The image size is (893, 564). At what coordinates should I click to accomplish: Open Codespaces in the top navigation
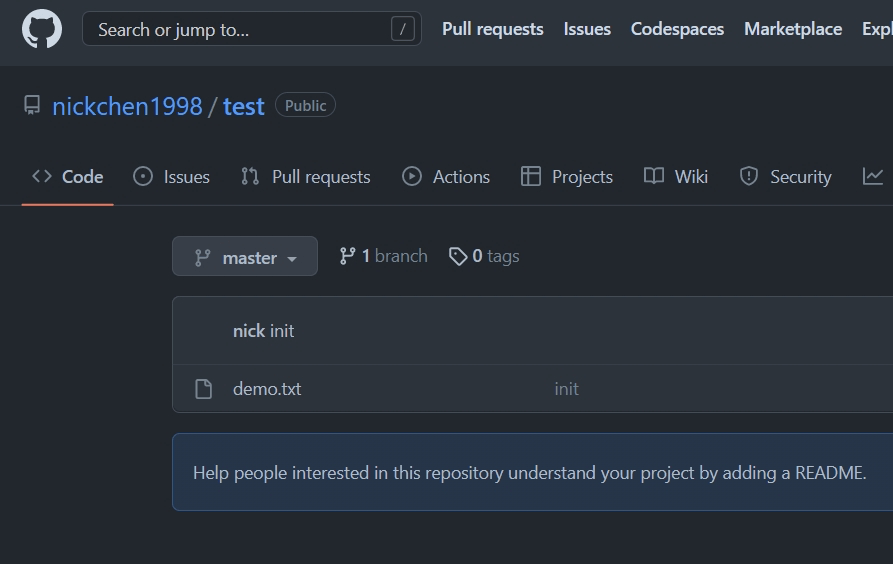[x=677, y=29]
